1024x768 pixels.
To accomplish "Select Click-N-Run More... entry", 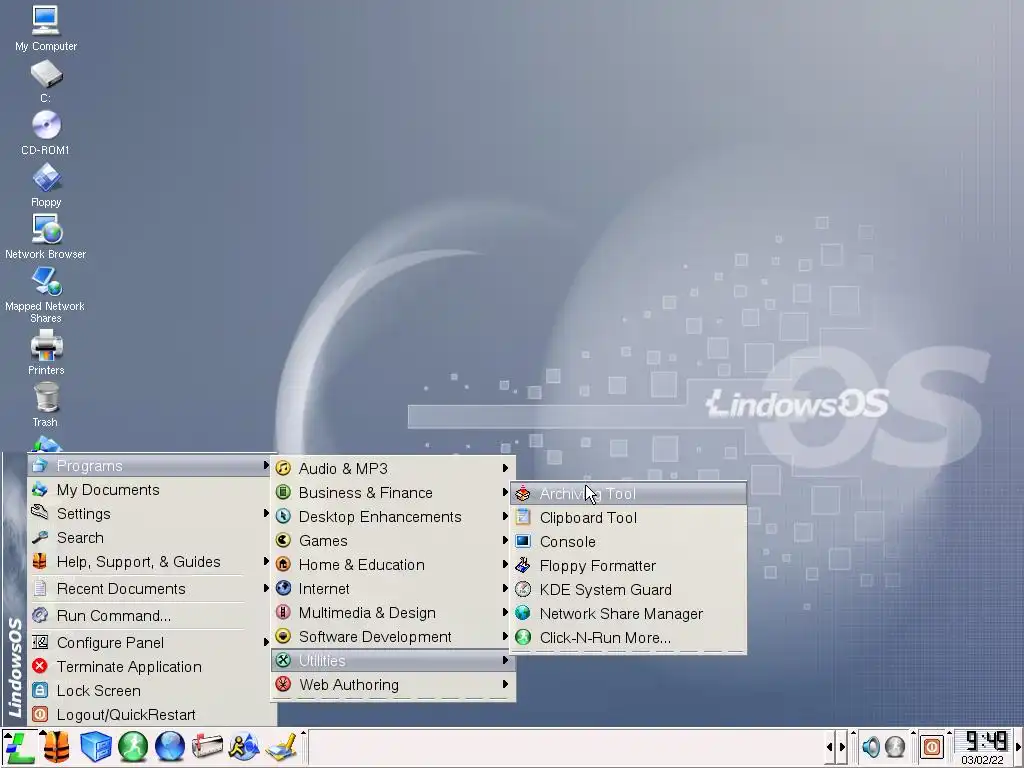I will [628, 637].
